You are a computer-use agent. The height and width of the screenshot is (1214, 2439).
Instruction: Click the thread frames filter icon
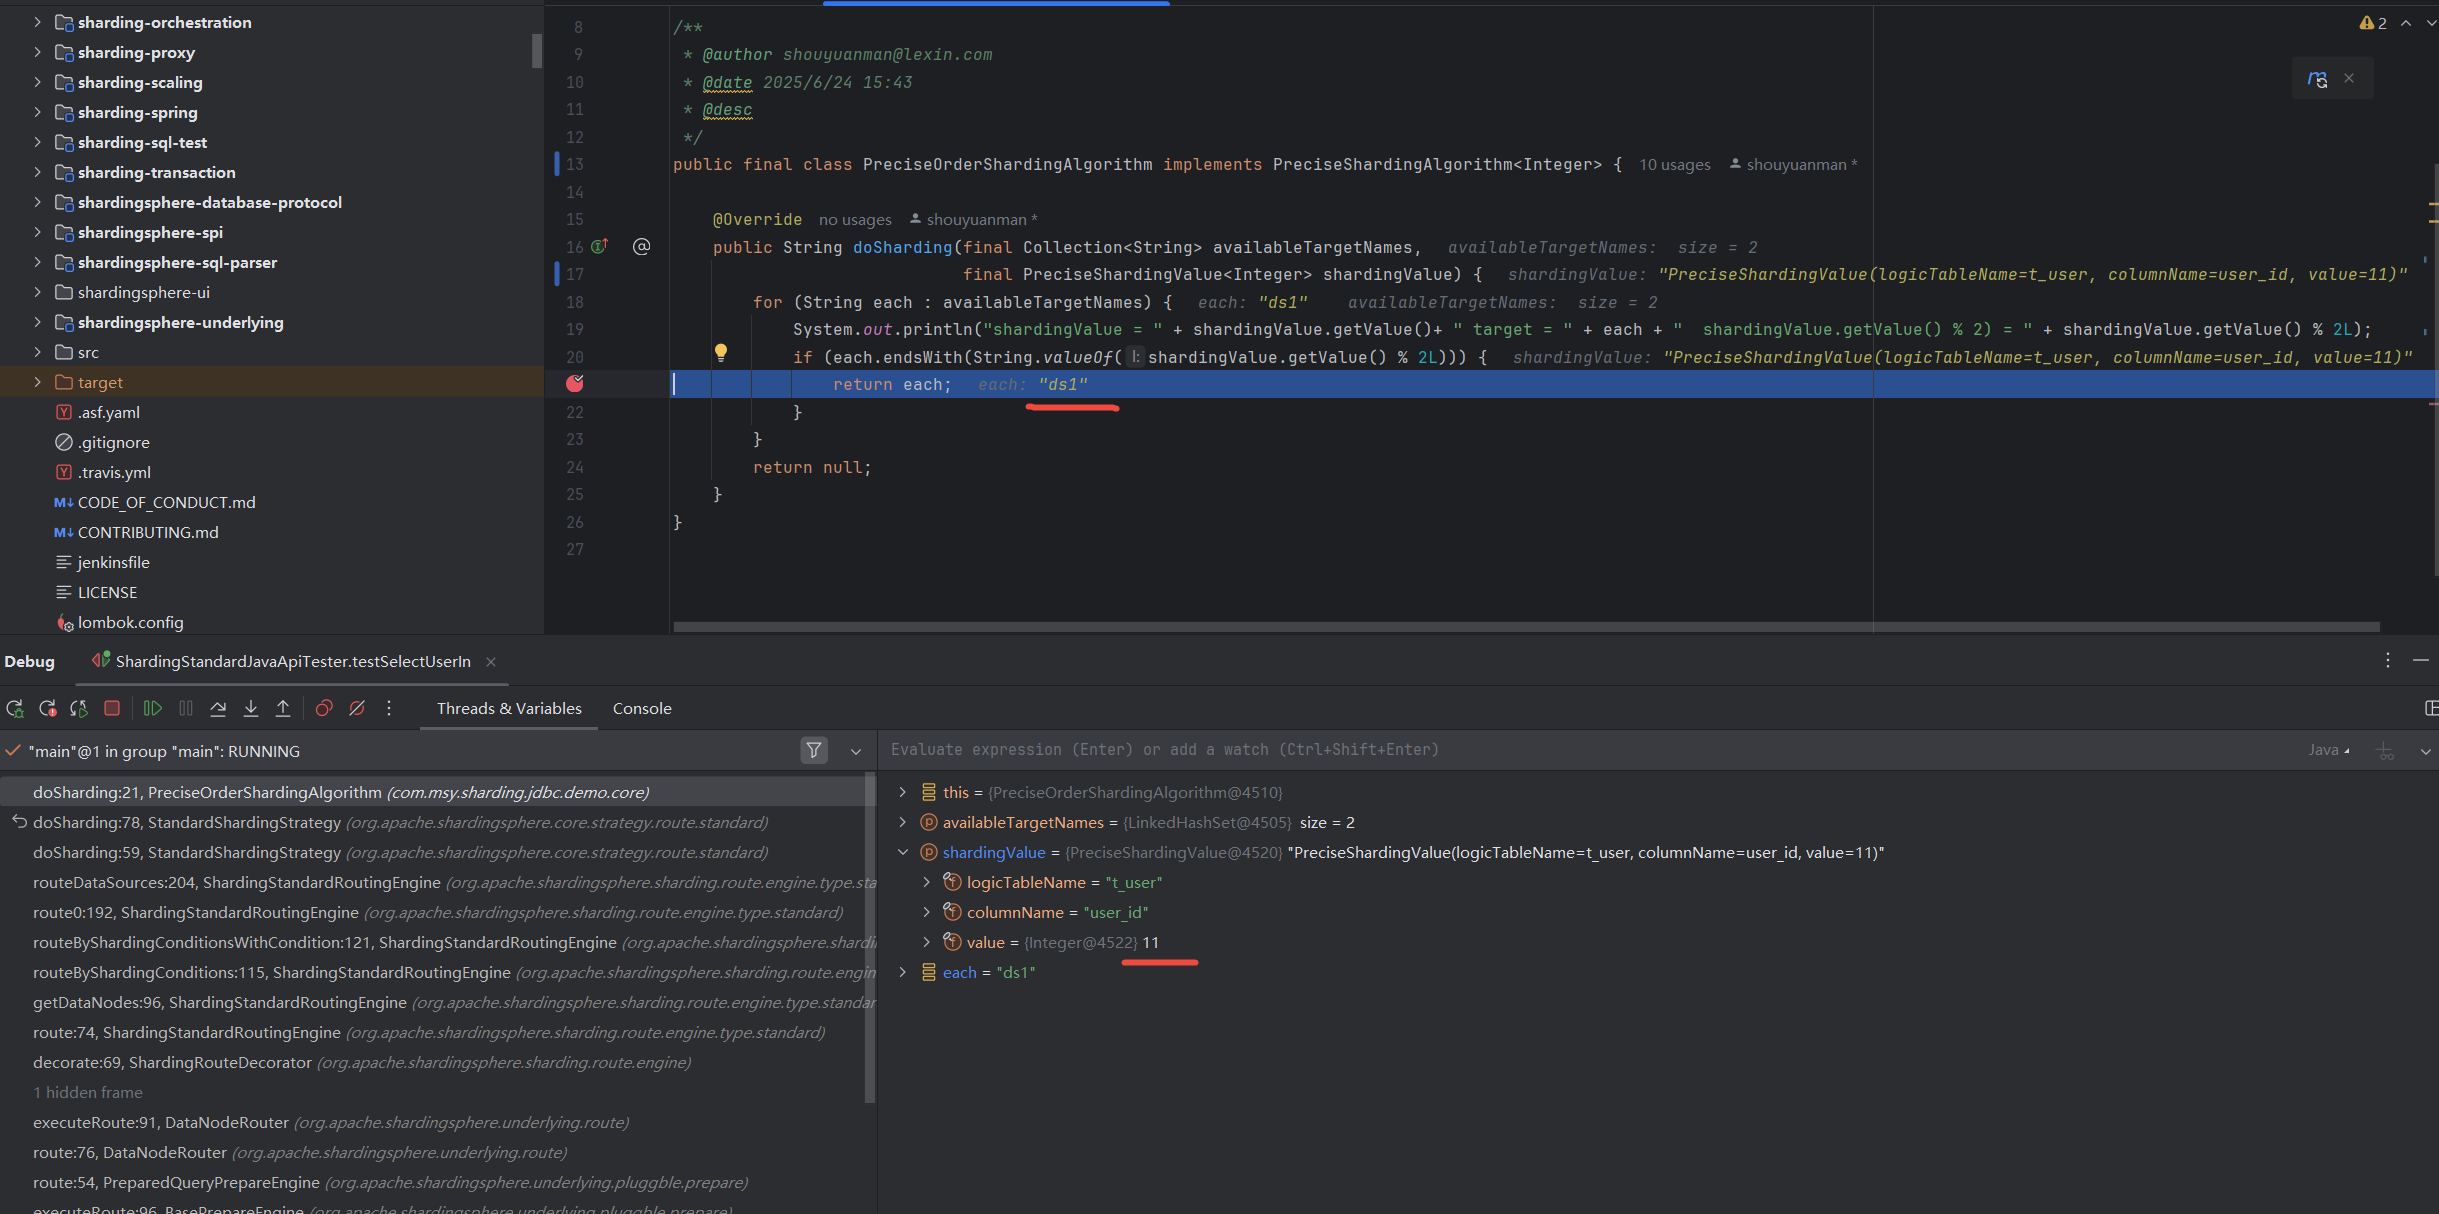coord(814,750)
